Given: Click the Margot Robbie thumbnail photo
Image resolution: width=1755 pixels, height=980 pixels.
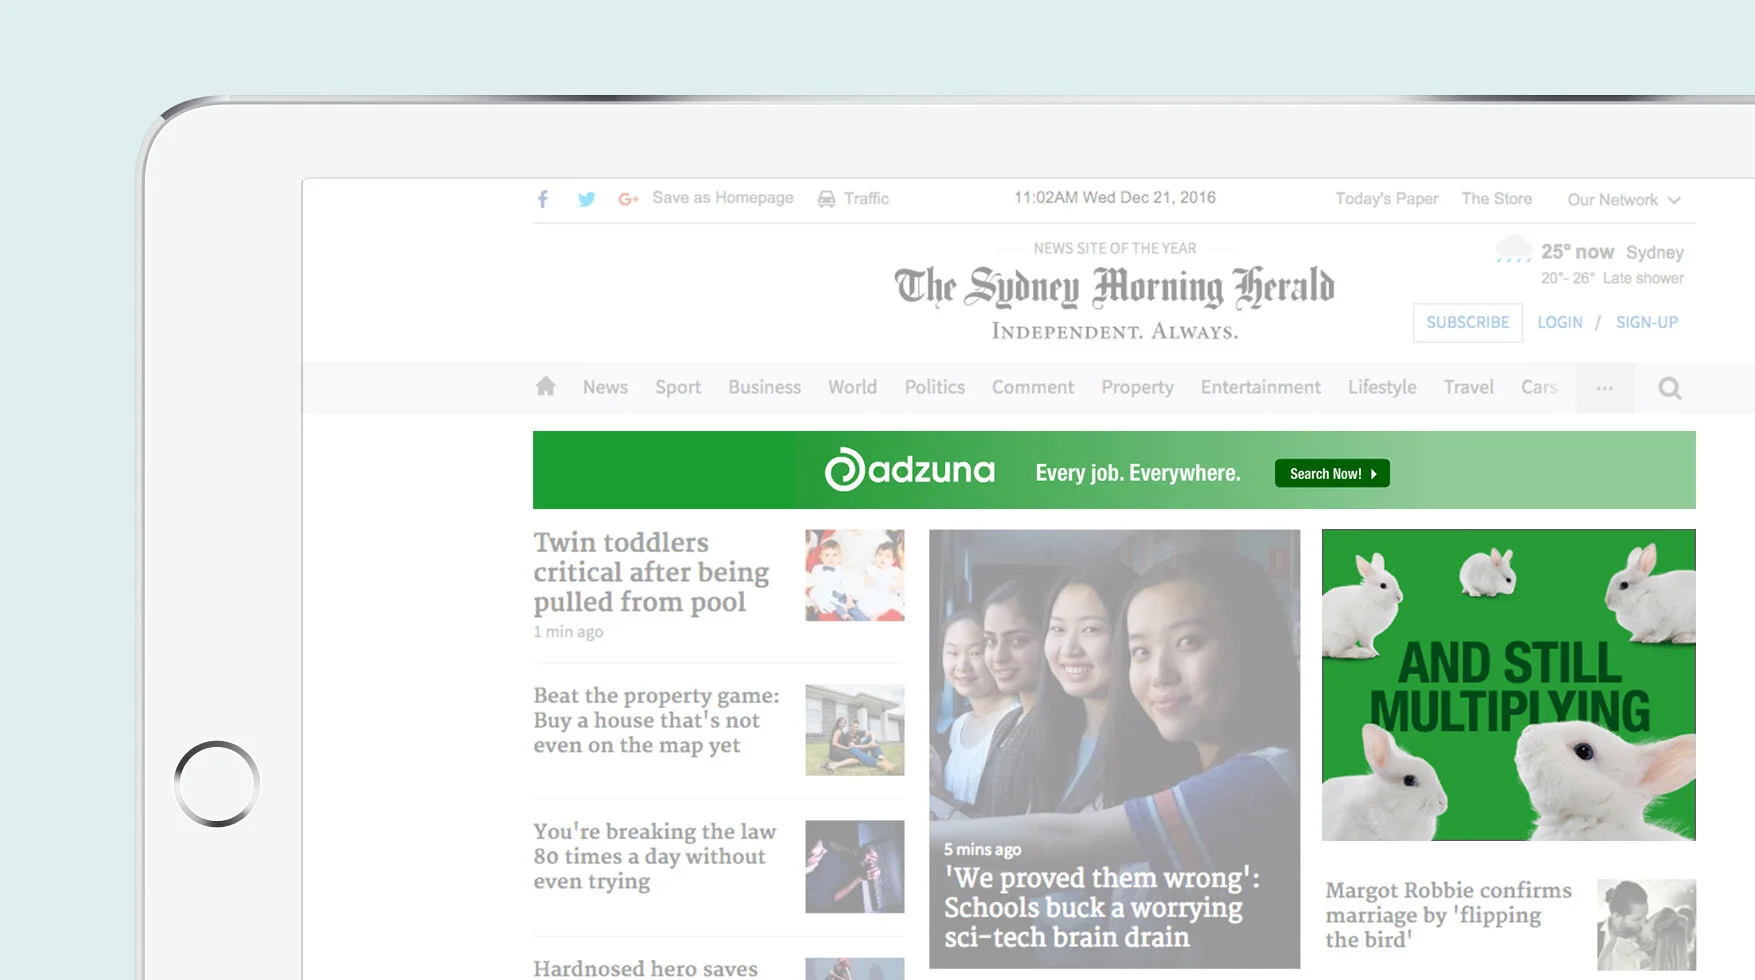Looking at the screenshot, I should pos(1646,925).
